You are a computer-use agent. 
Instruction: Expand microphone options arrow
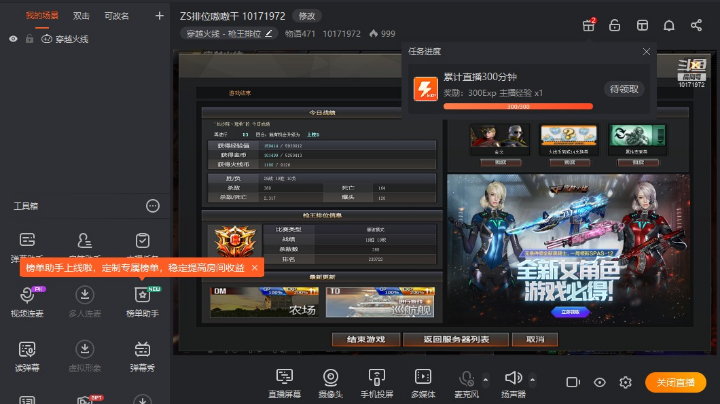(486, 380)
